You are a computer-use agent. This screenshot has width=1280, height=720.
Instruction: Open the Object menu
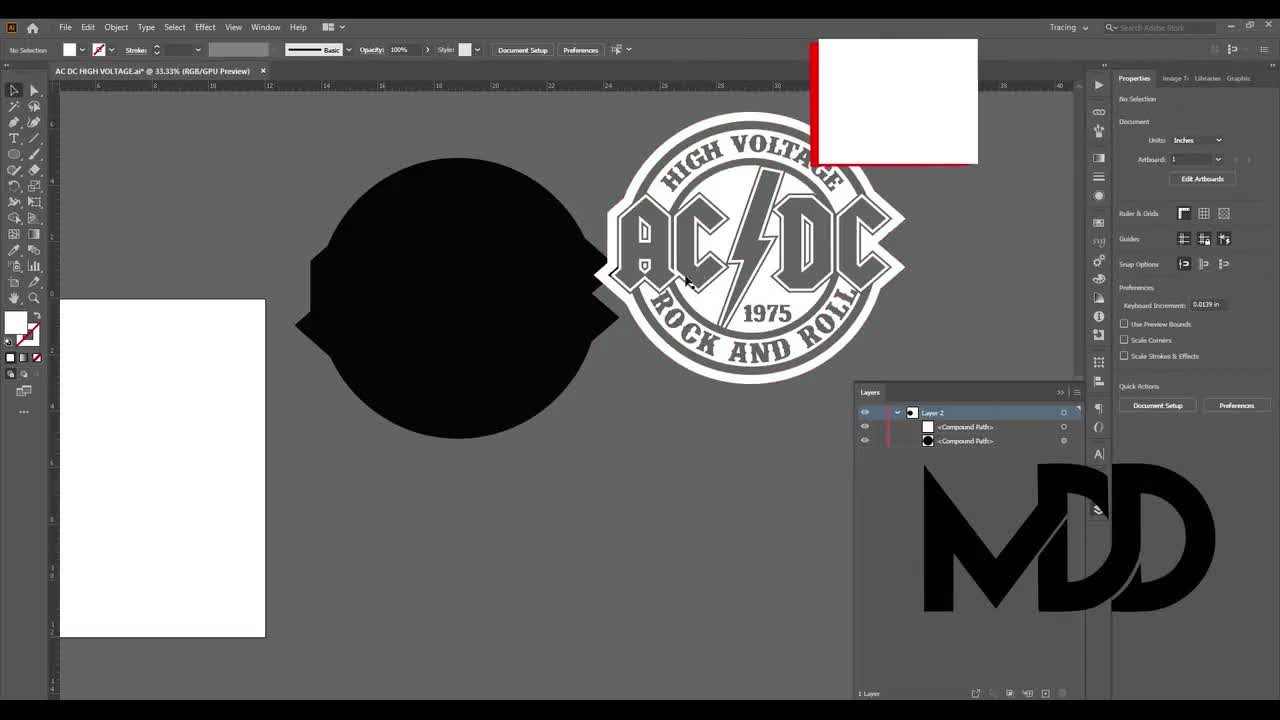[x=116, y=27]
